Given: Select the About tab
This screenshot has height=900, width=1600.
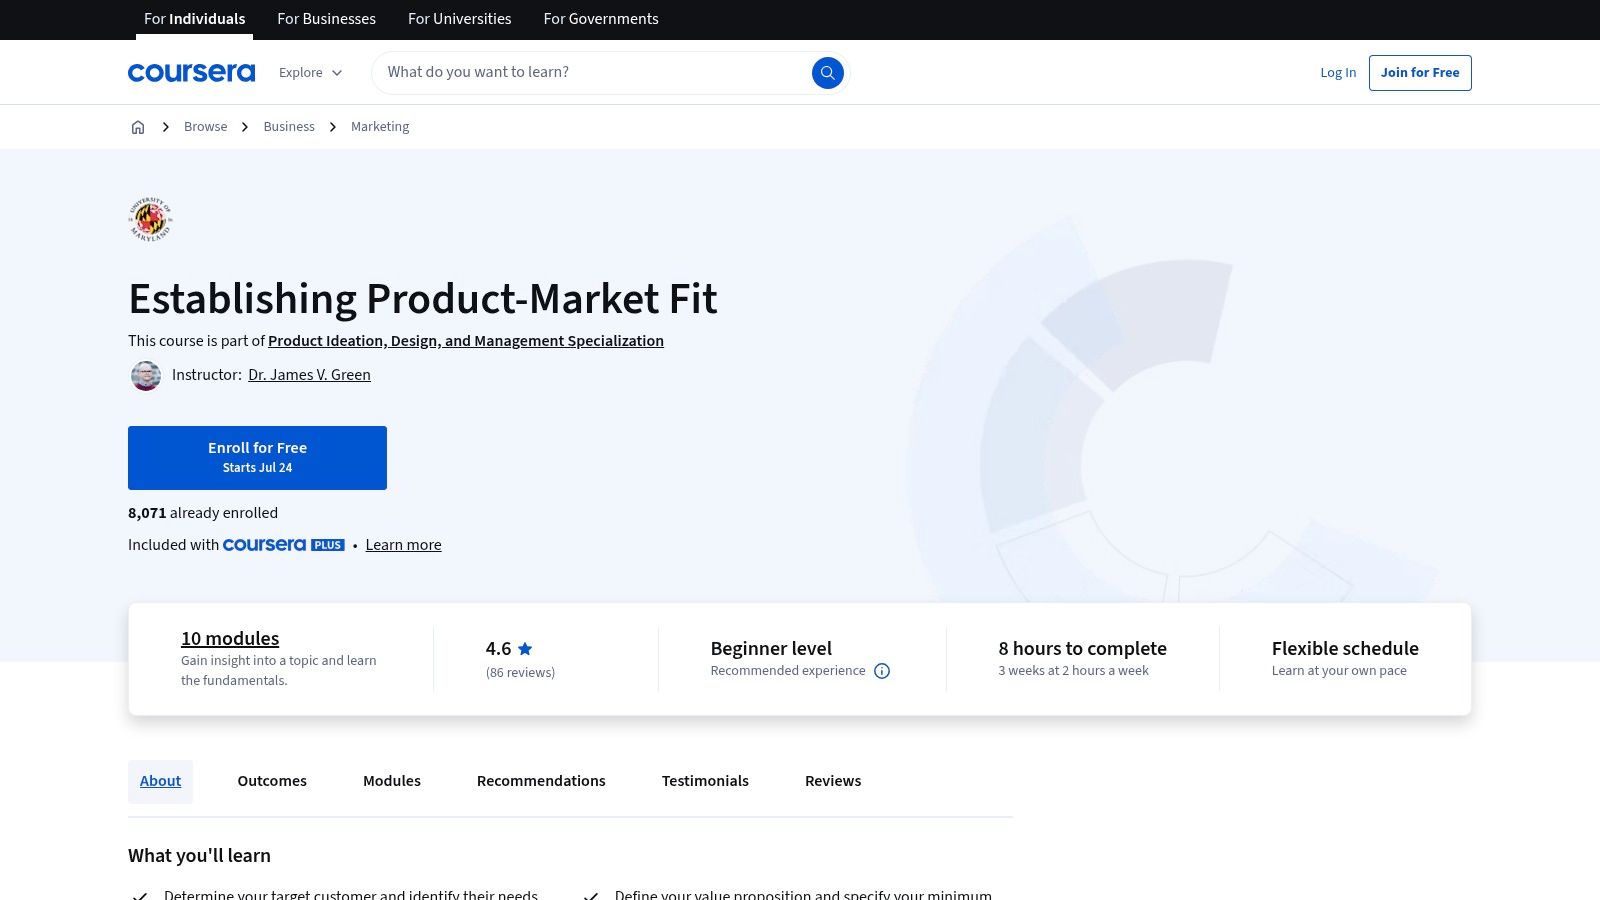Looking at the screenshot, I should coord(160,781).
